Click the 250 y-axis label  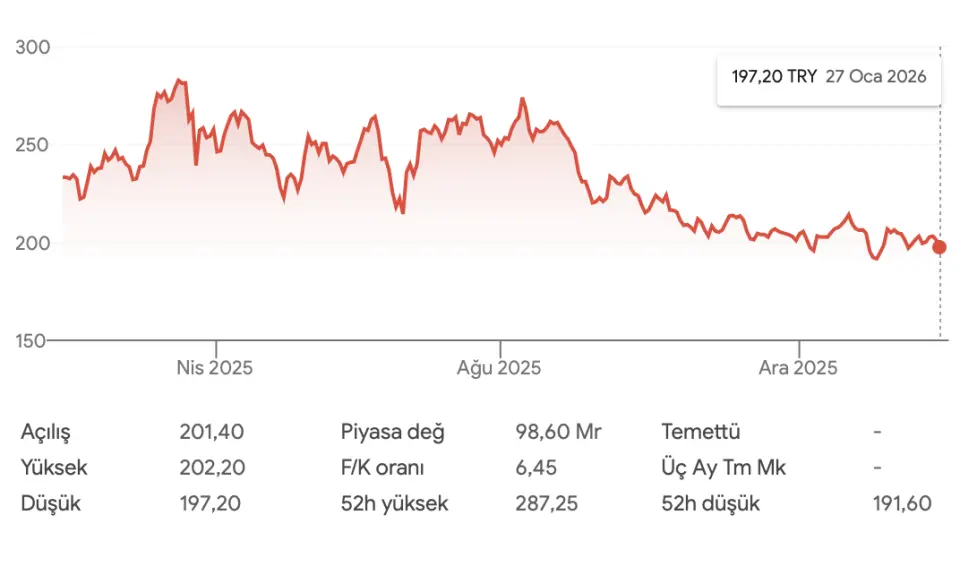(34, 145)
